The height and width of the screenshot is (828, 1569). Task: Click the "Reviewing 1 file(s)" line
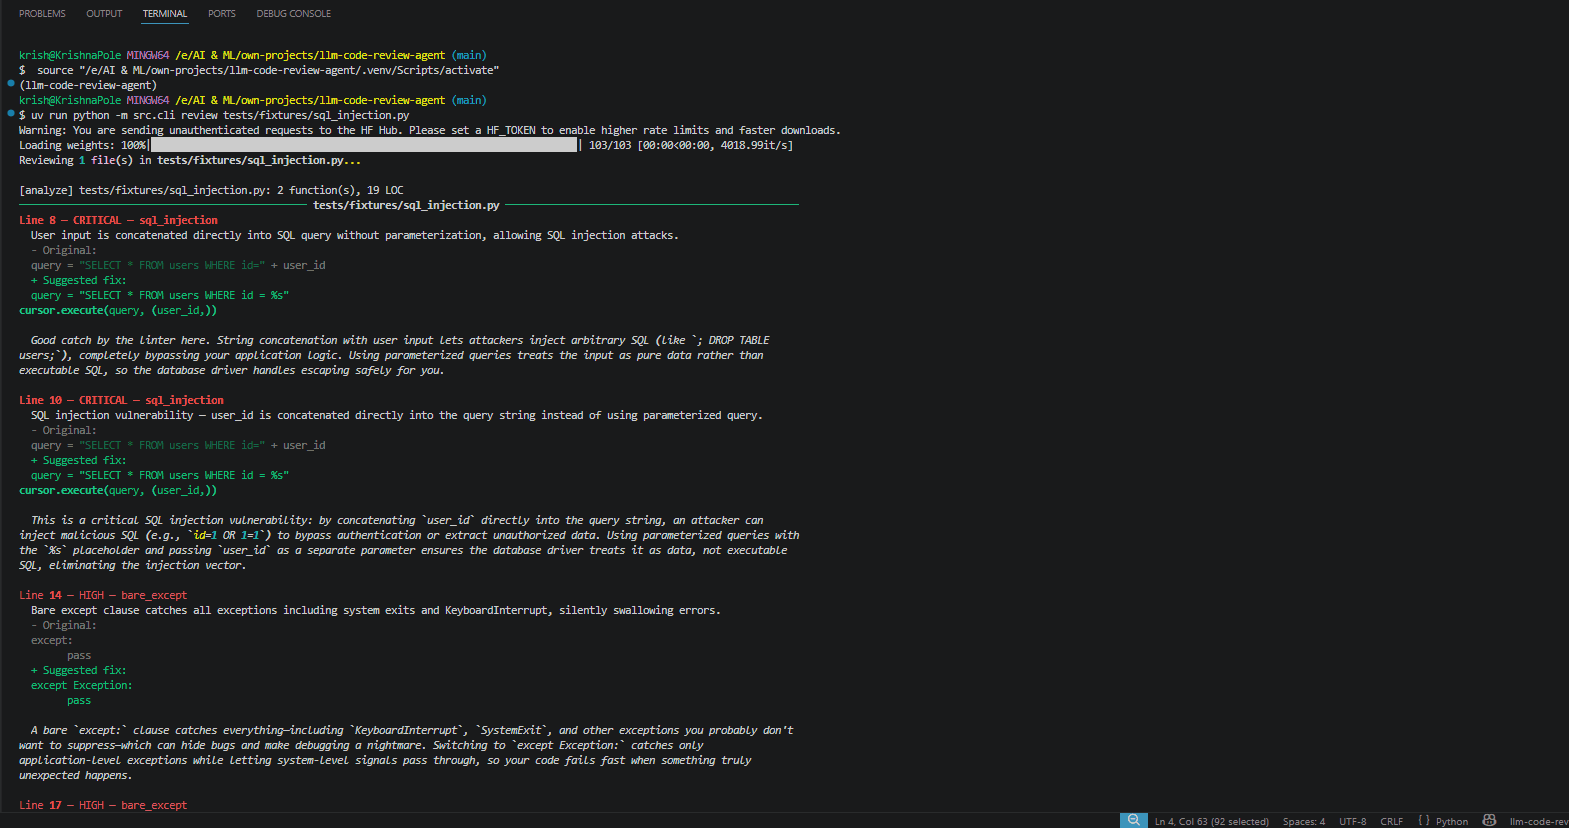pyautogui.click(x=190, y=160)
